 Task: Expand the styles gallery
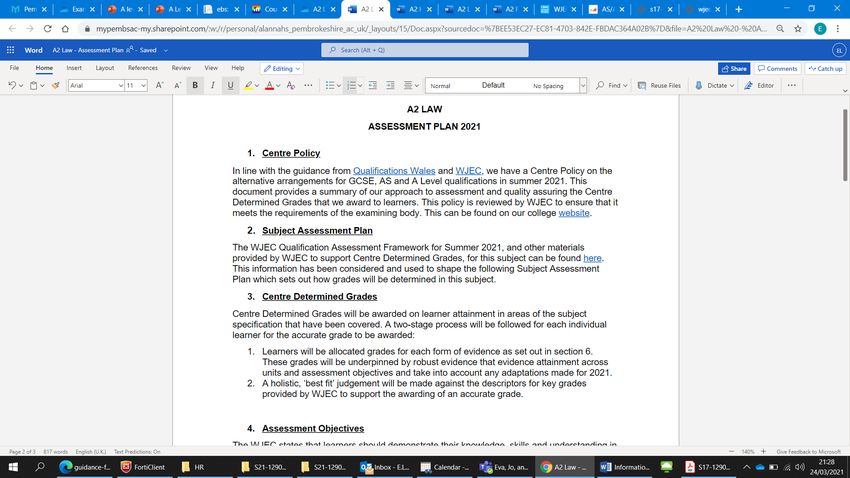click(583, 86)
